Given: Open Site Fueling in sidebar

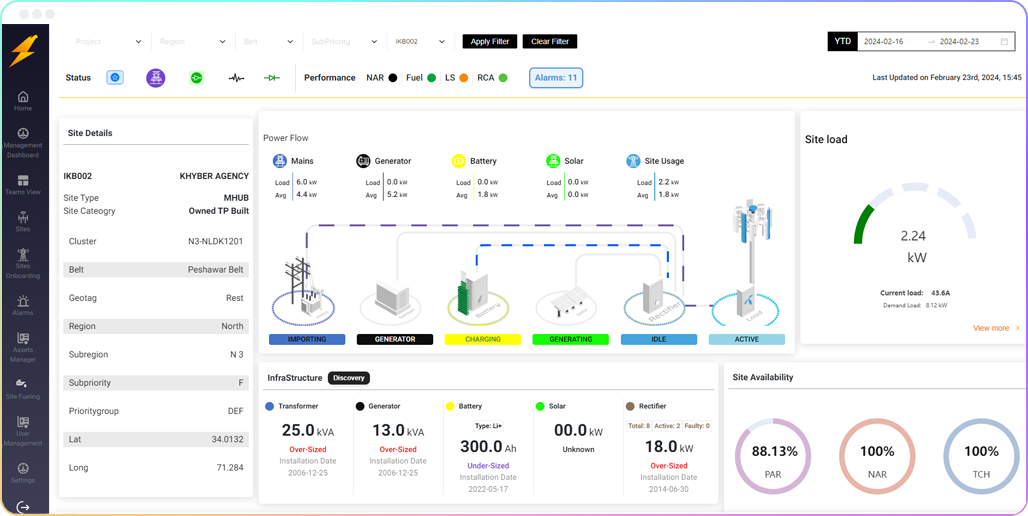Looking at the screenshot, I should (x=23, y=385).
